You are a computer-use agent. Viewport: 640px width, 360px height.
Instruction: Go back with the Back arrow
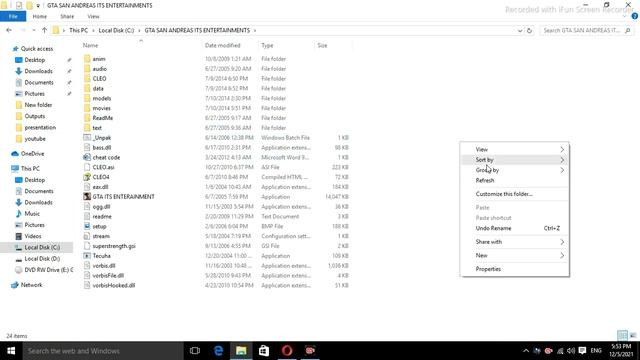point(9,30)
